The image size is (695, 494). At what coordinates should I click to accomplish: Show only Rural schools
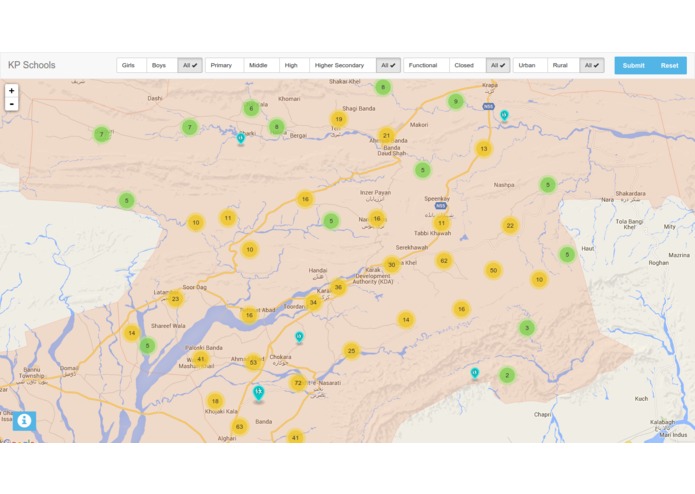click(563, 65)
